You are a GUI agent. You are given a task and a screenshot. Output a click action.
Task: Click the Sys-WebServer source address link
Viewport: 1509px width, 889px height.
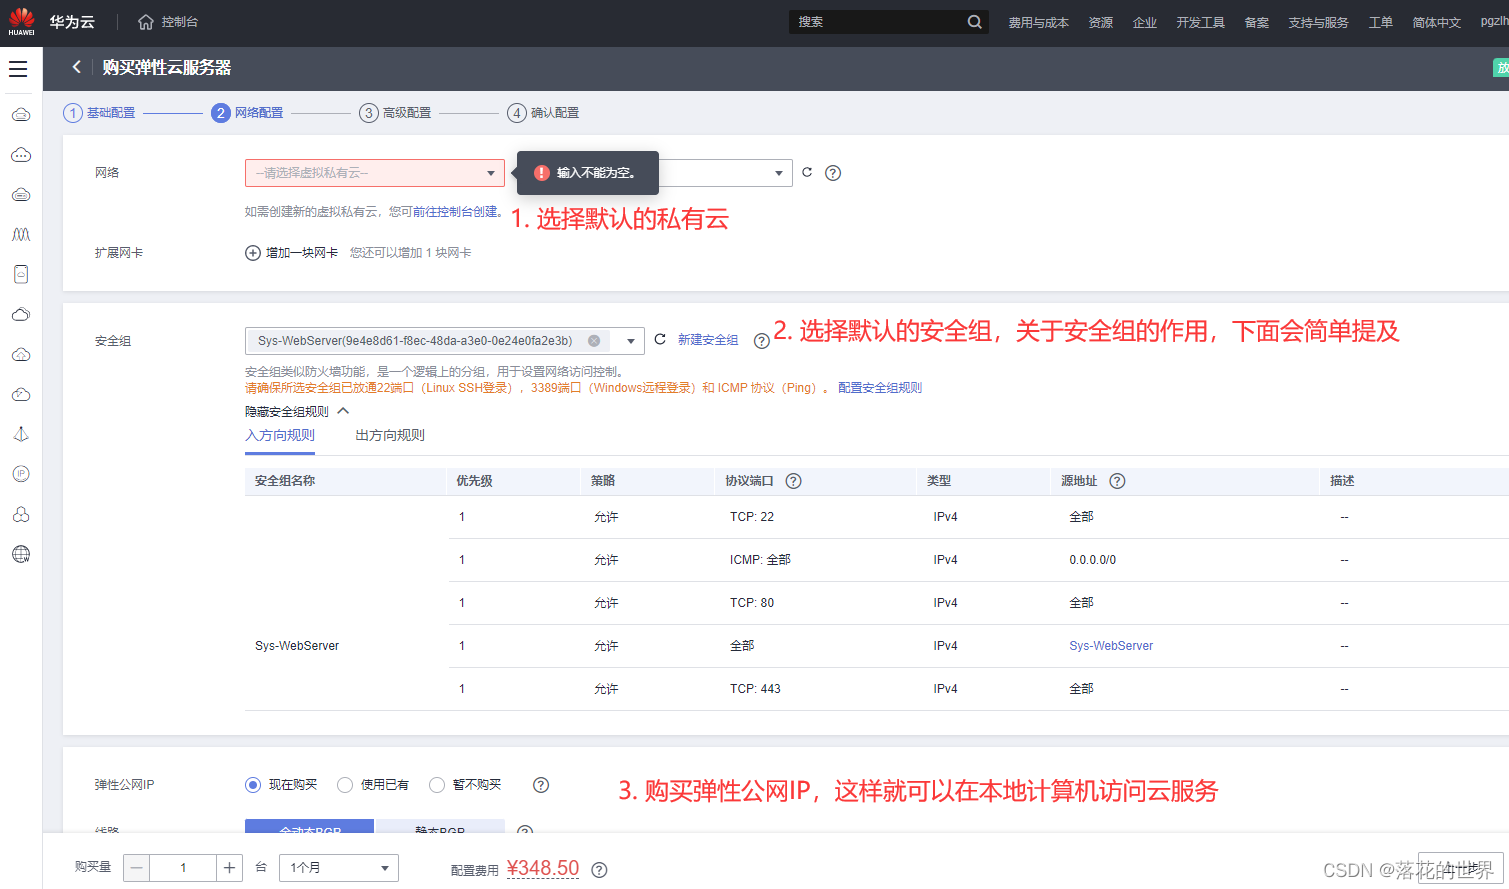click(1111, 646)
